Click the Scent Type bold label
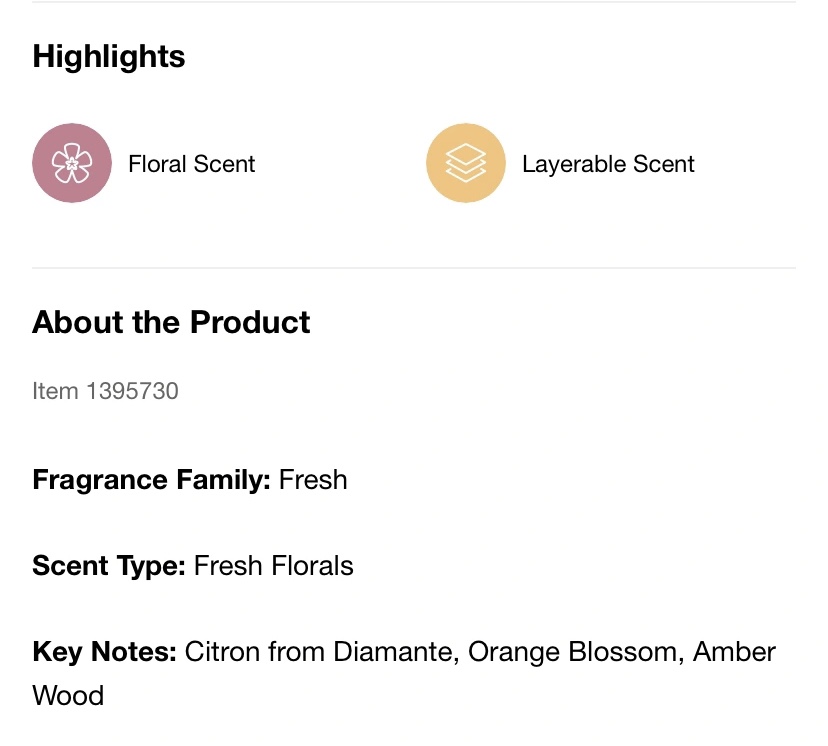 109,566
